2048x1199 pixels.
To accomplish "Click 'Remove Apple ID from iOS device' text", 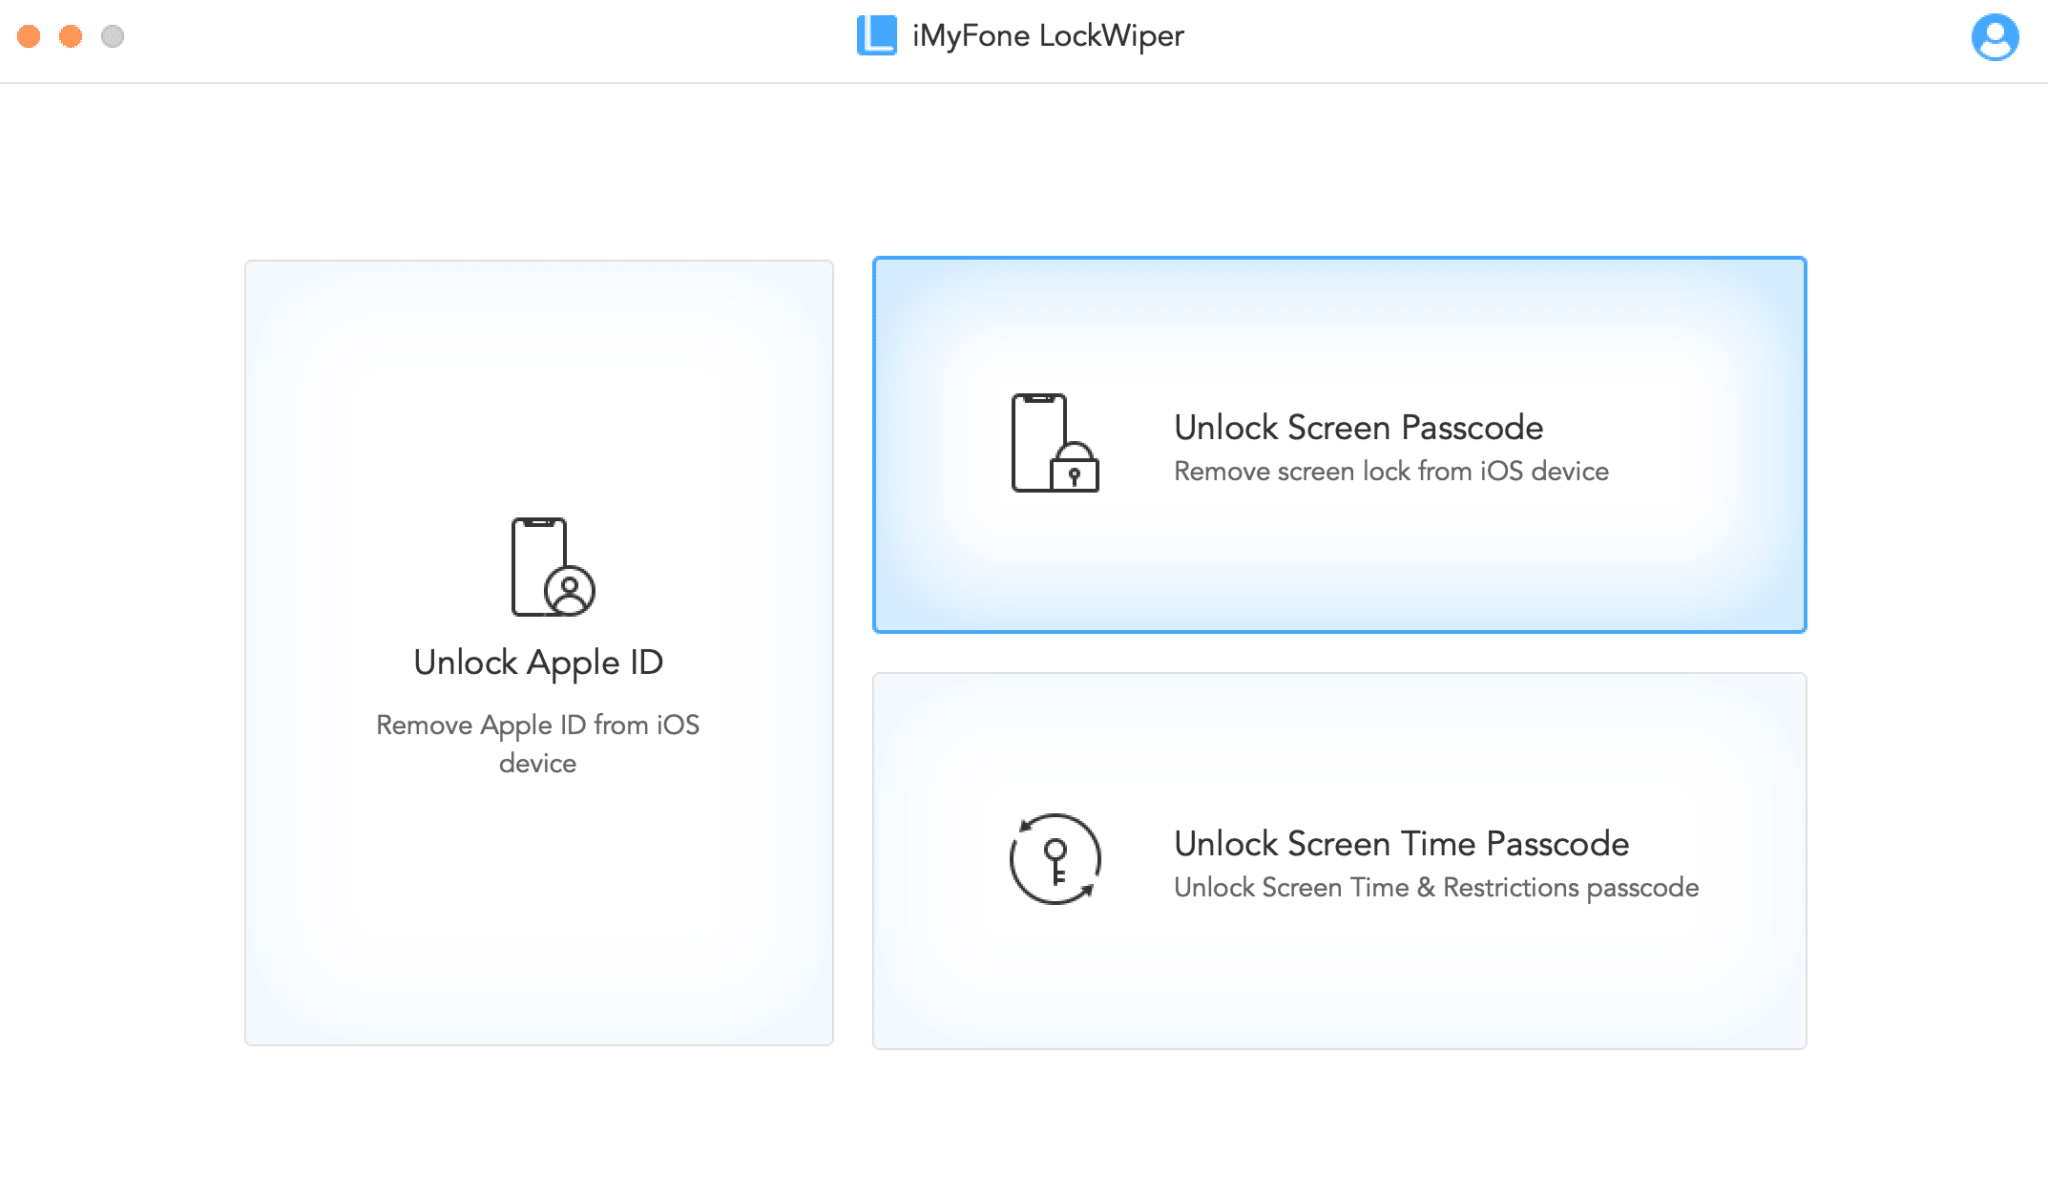I will pos(538,743).
